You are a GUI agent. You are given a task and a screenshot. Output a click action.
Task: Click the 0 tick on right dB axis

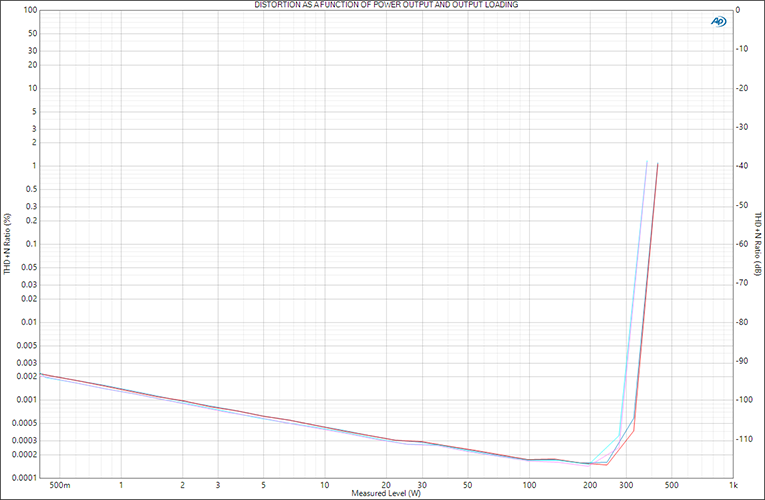737,10
